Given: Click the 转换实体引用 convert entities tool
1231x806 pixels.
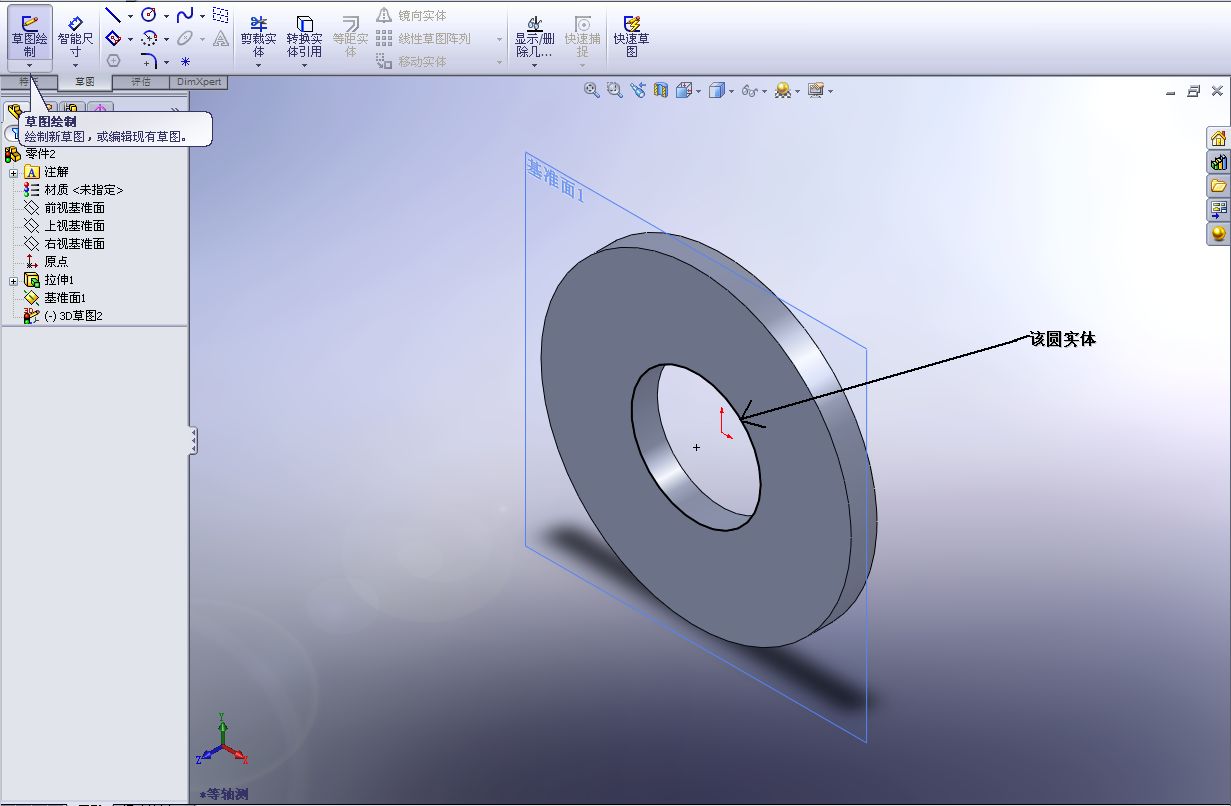Looking at the screenshot, I should pos(304,35).
